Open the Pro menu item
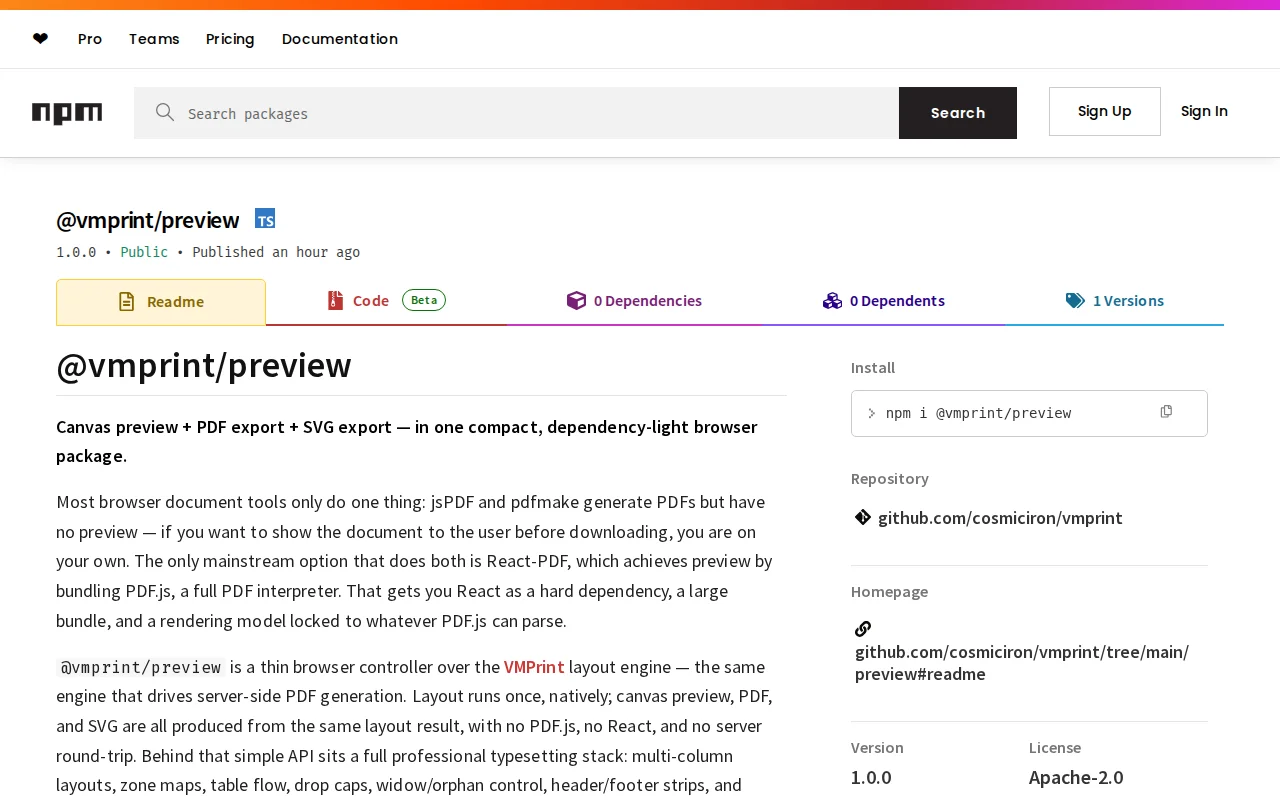 coord(90,39)
